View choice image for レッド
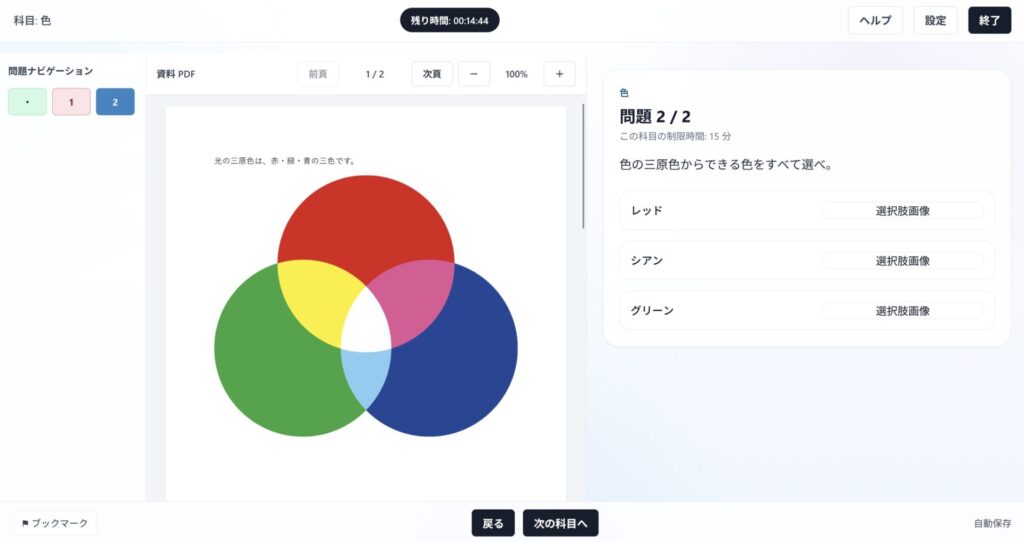This screenshot has height=542, width=1024. [x=902, y=210]
